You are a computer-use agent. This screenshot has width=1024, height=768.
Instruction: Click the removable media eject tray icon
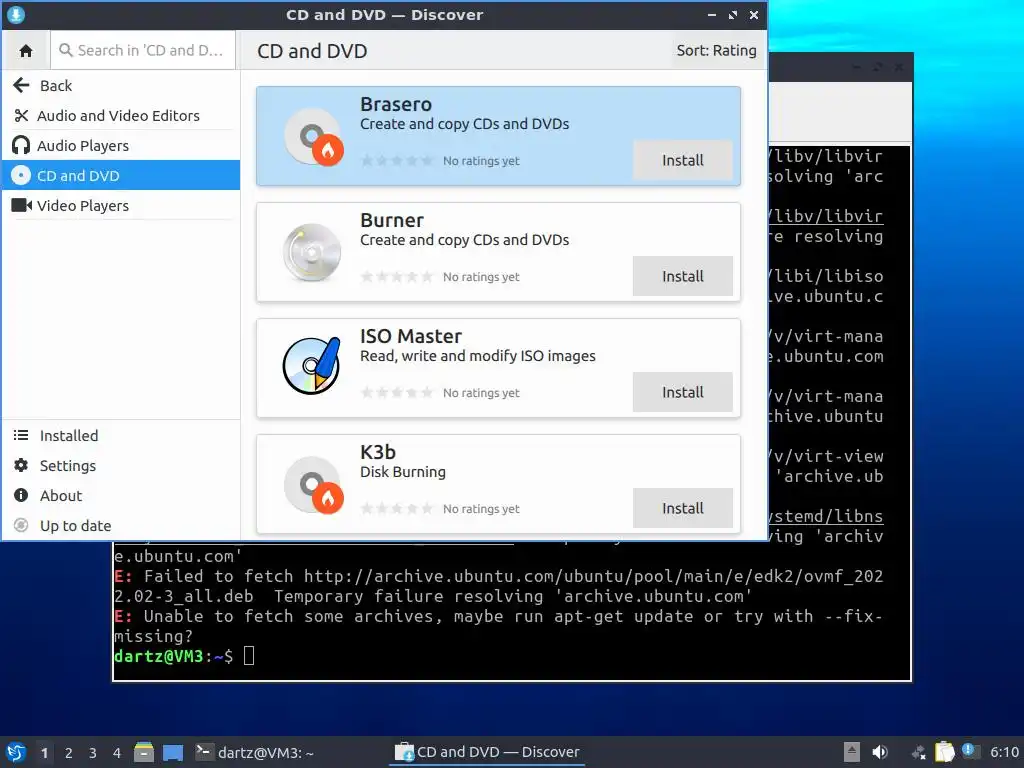click(x=852, y=752)
